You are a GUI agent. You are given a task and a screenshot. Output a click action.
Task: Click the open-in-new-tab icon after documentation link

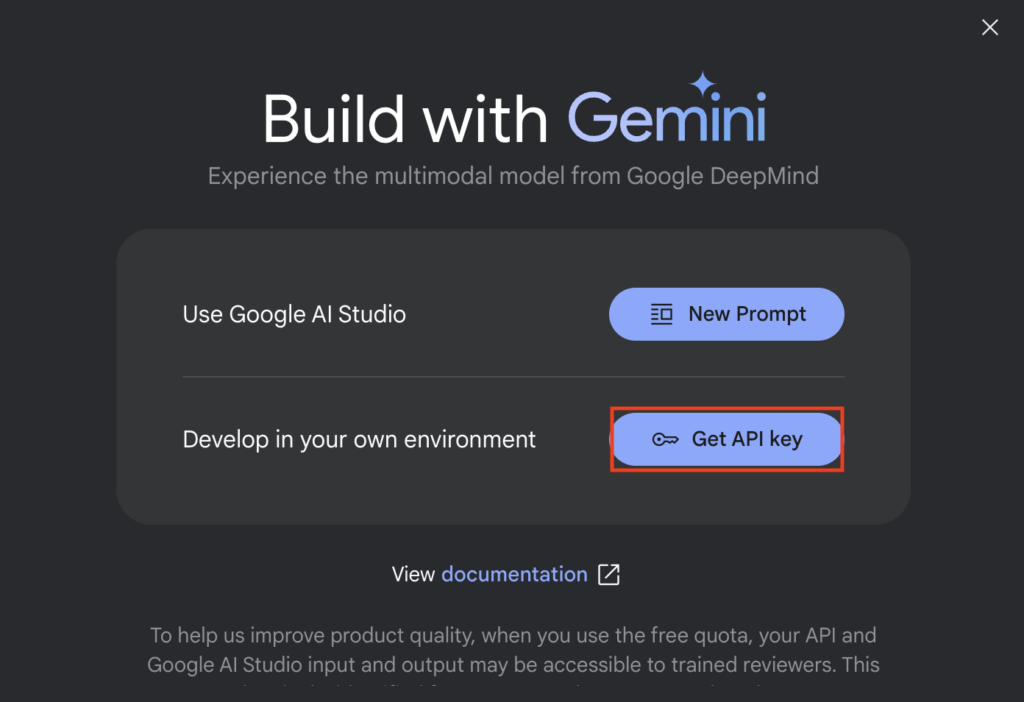pos(610,574)
